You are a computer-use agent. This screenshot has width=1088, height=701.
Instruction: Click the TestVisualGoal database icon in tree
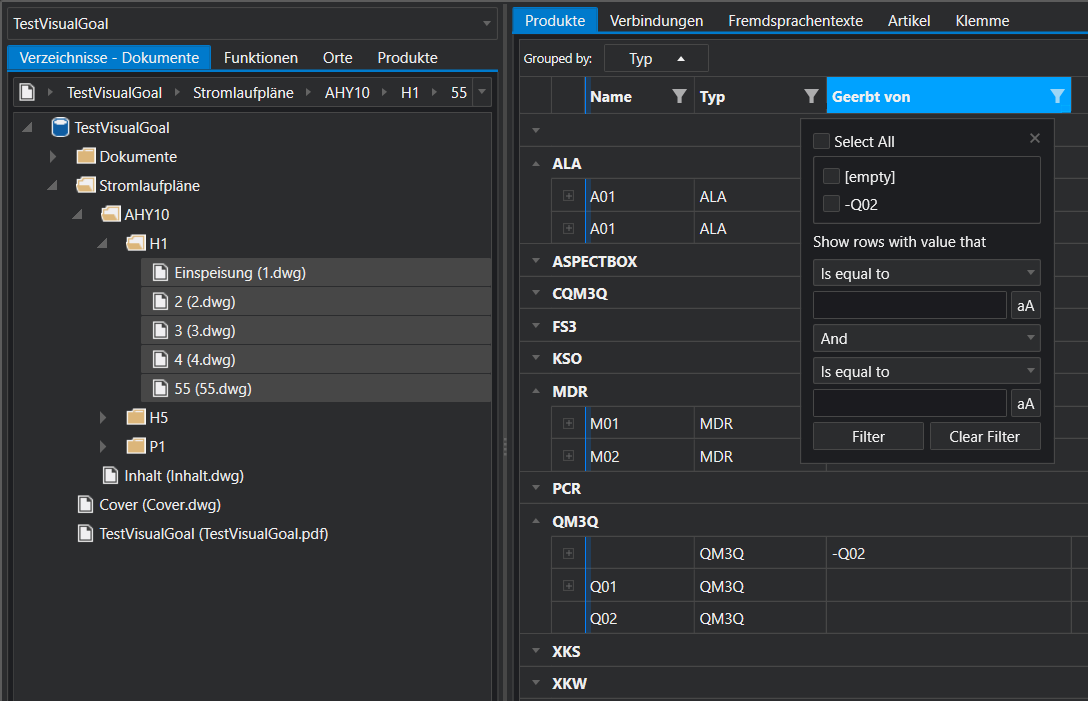pos(60,128)
